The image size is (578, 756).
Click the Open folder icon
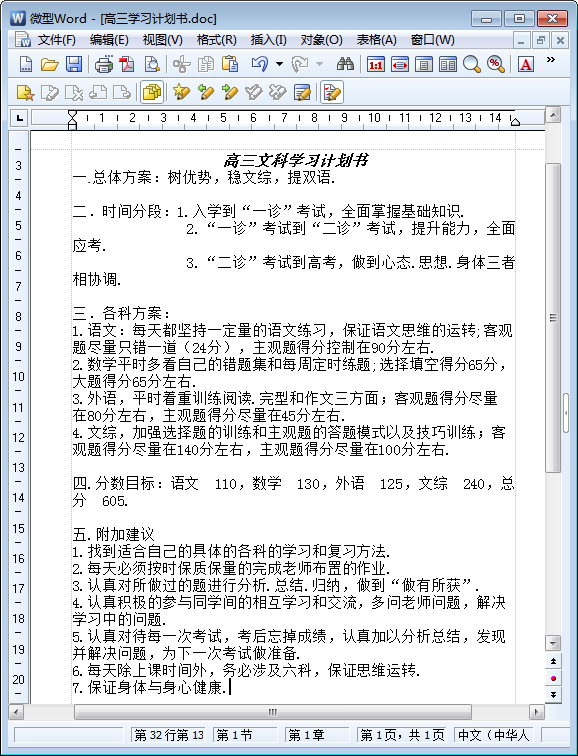49,64
